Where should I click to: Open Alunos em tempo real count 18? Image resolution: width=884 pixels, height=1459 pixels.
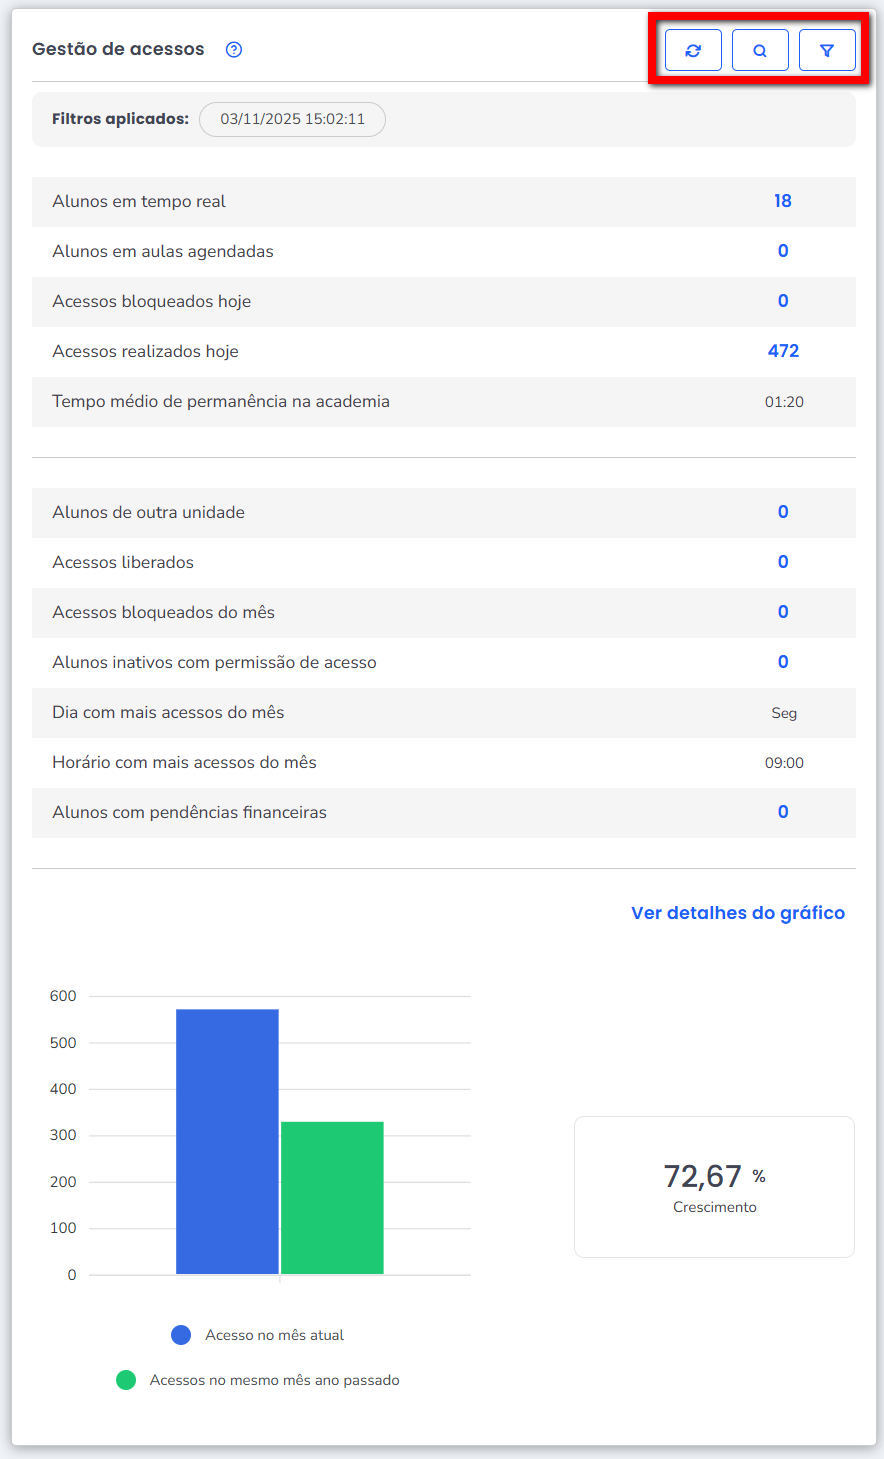pos(782,201)
